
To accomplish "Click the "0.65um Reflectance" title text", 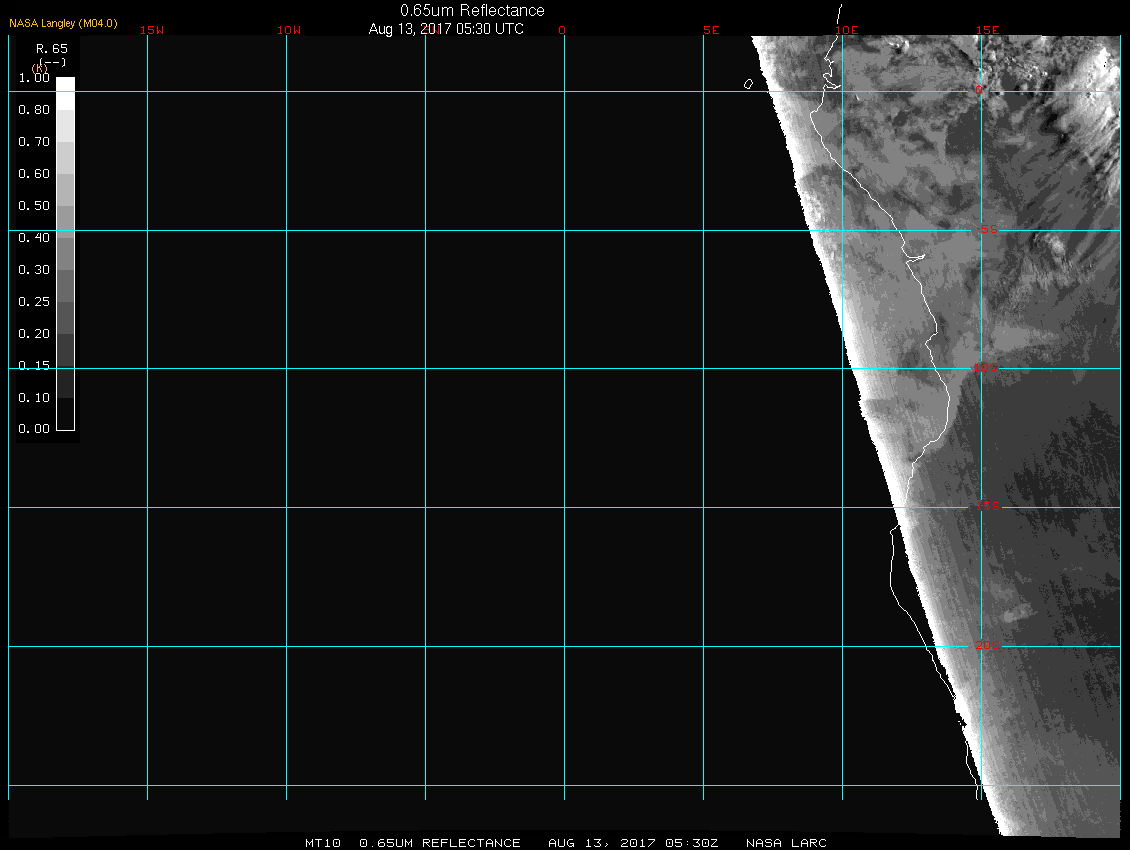I will coord(472,11).
